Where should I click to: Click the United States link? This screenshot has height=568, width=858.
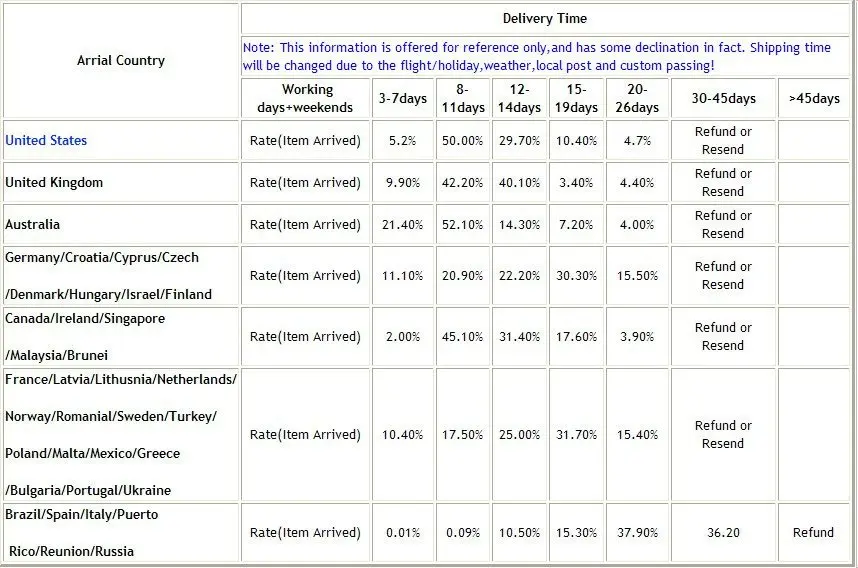[x=46, y=141]
